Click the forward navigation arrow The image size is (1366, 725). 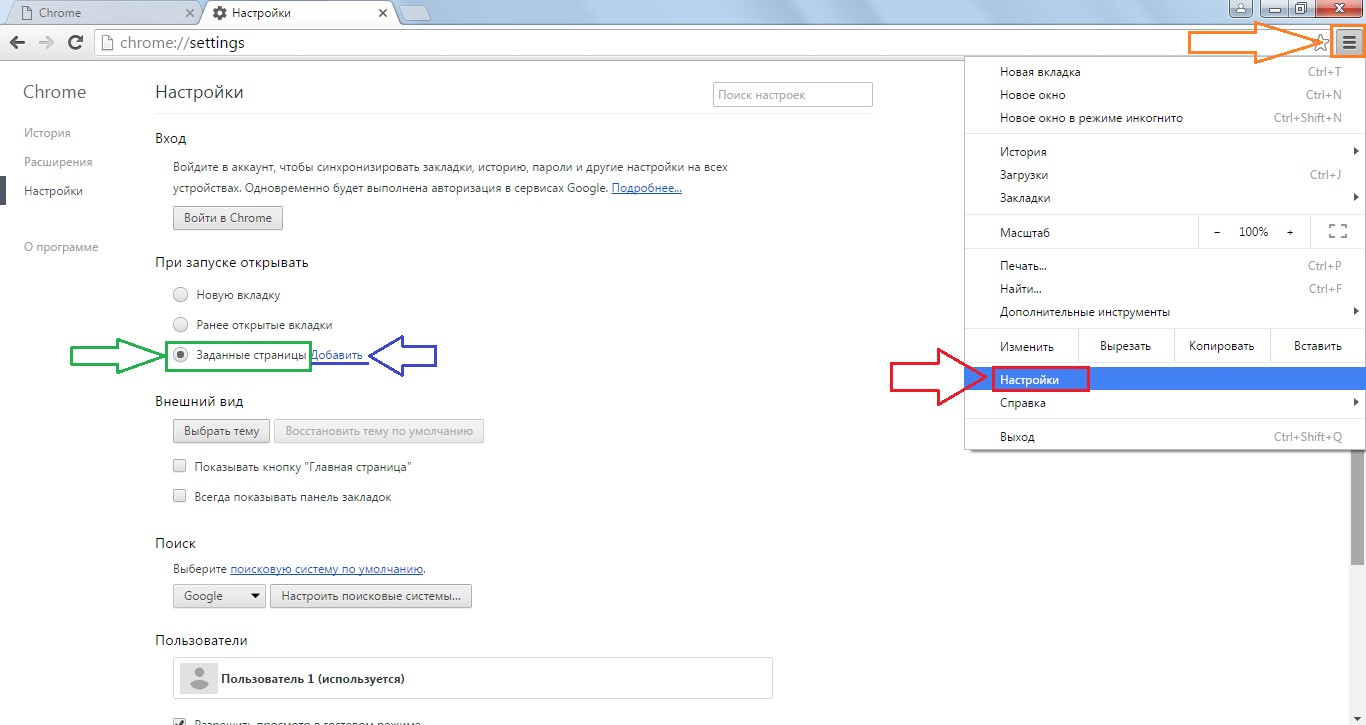click(46, 43)
